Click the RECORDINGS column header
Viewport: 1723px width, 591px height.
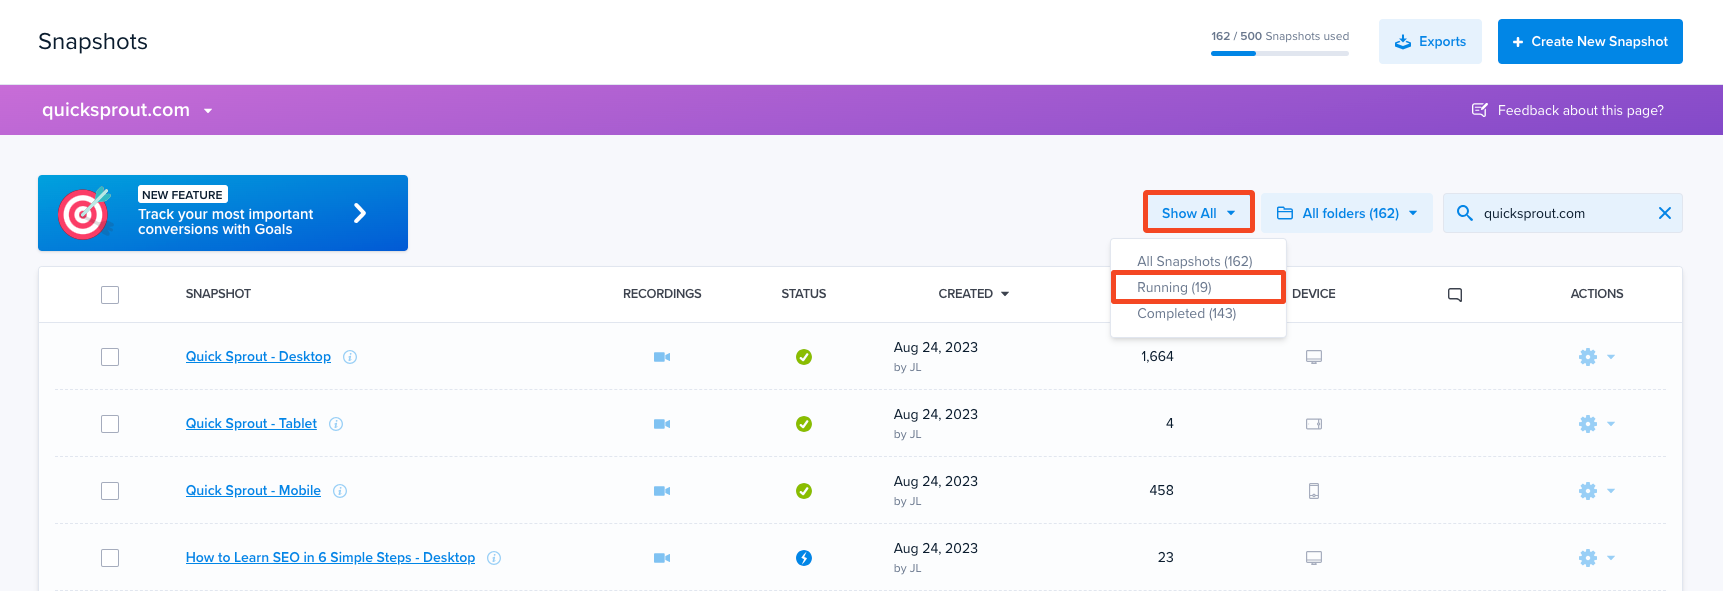(x=662, y=294)
